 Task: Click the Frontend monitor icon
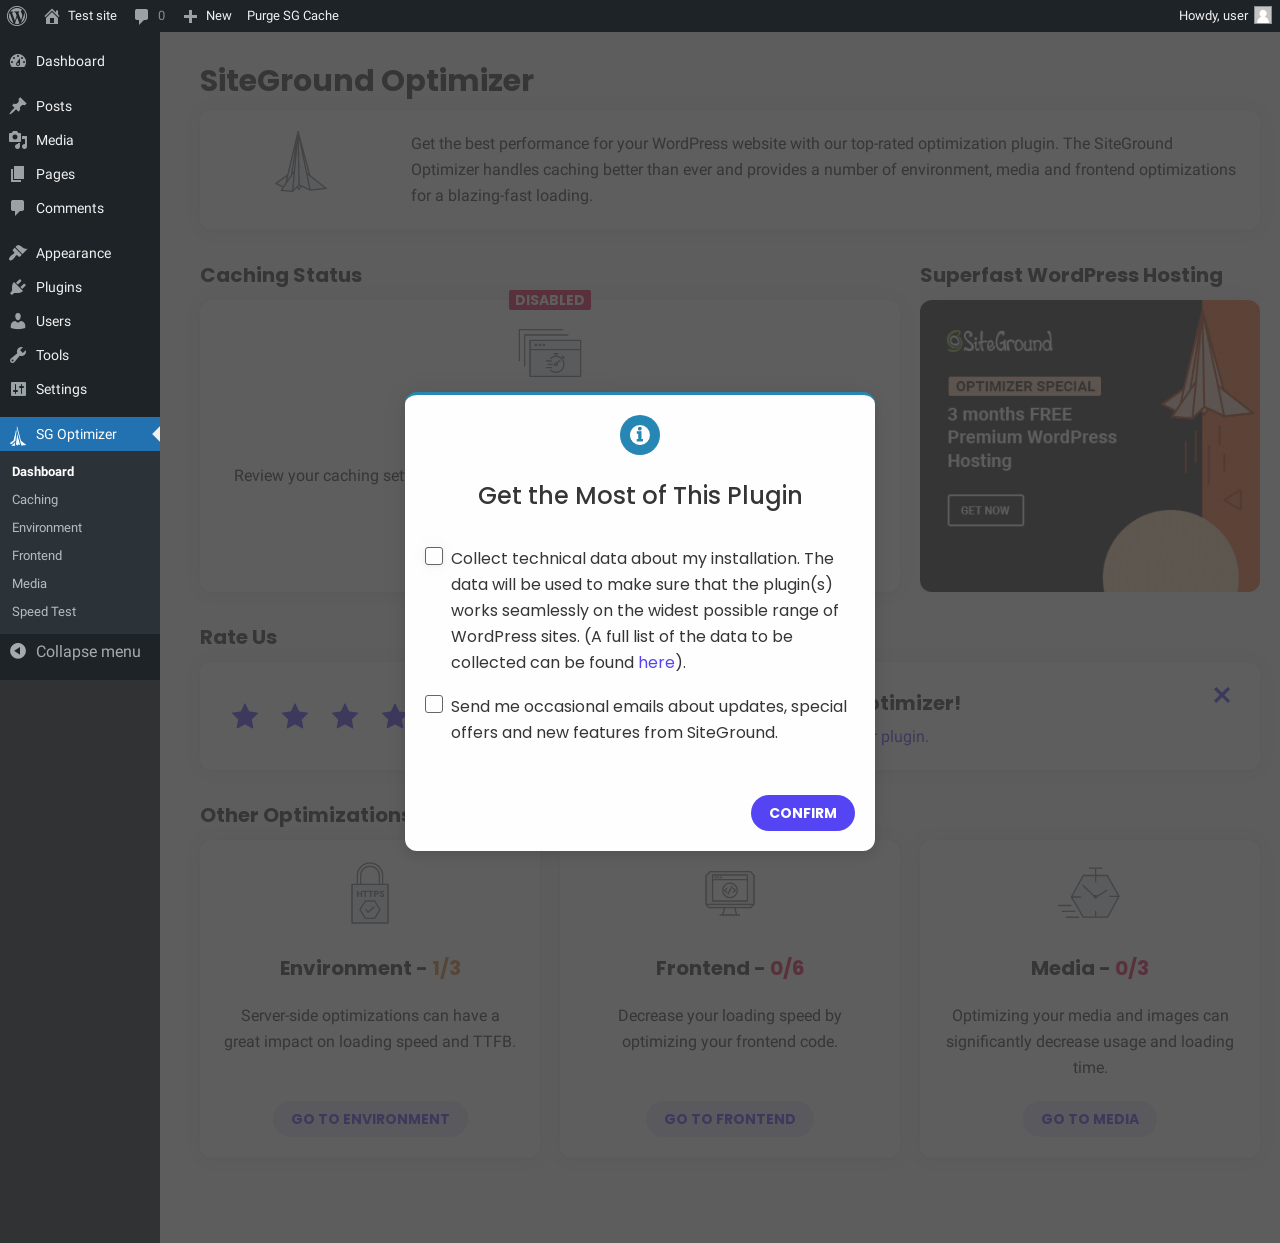(730, 893)
